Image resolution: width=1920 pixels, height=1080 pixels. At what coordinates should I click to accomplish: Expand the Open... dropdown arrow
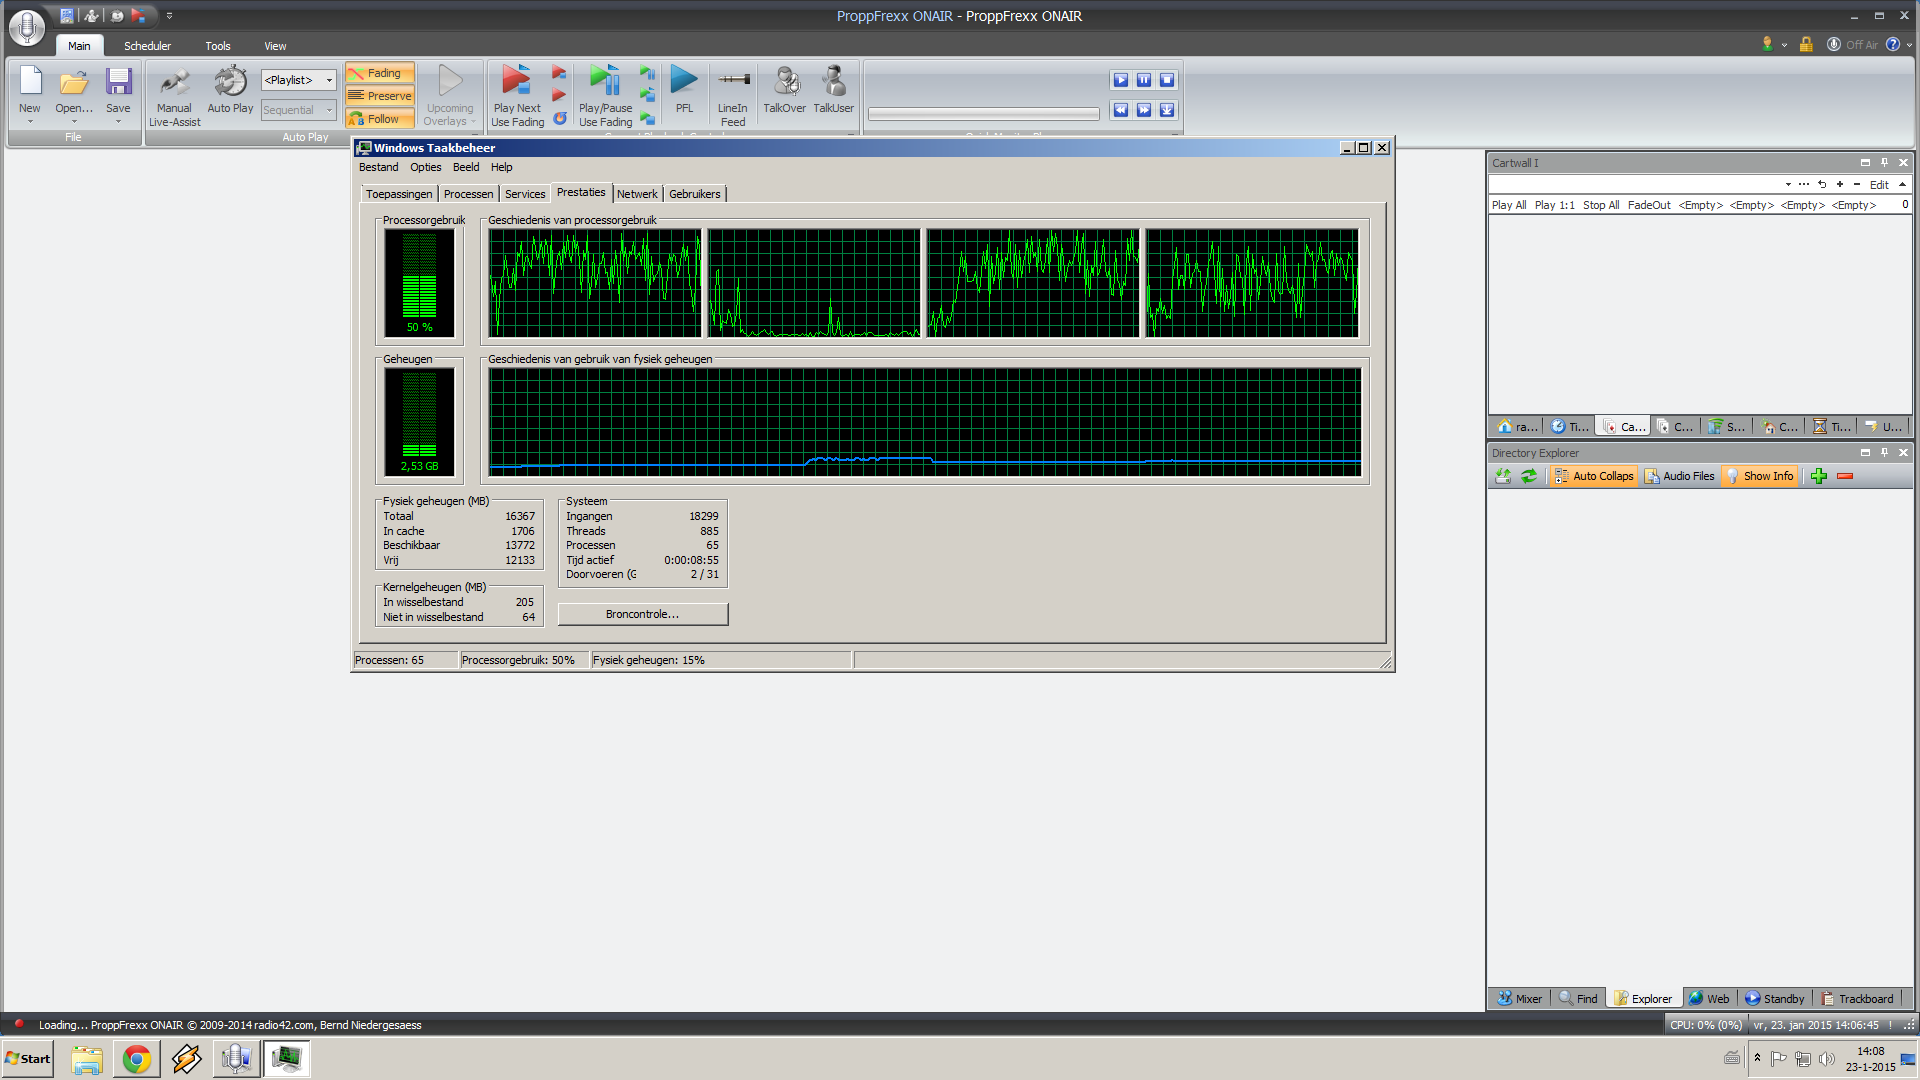[74, 122]
